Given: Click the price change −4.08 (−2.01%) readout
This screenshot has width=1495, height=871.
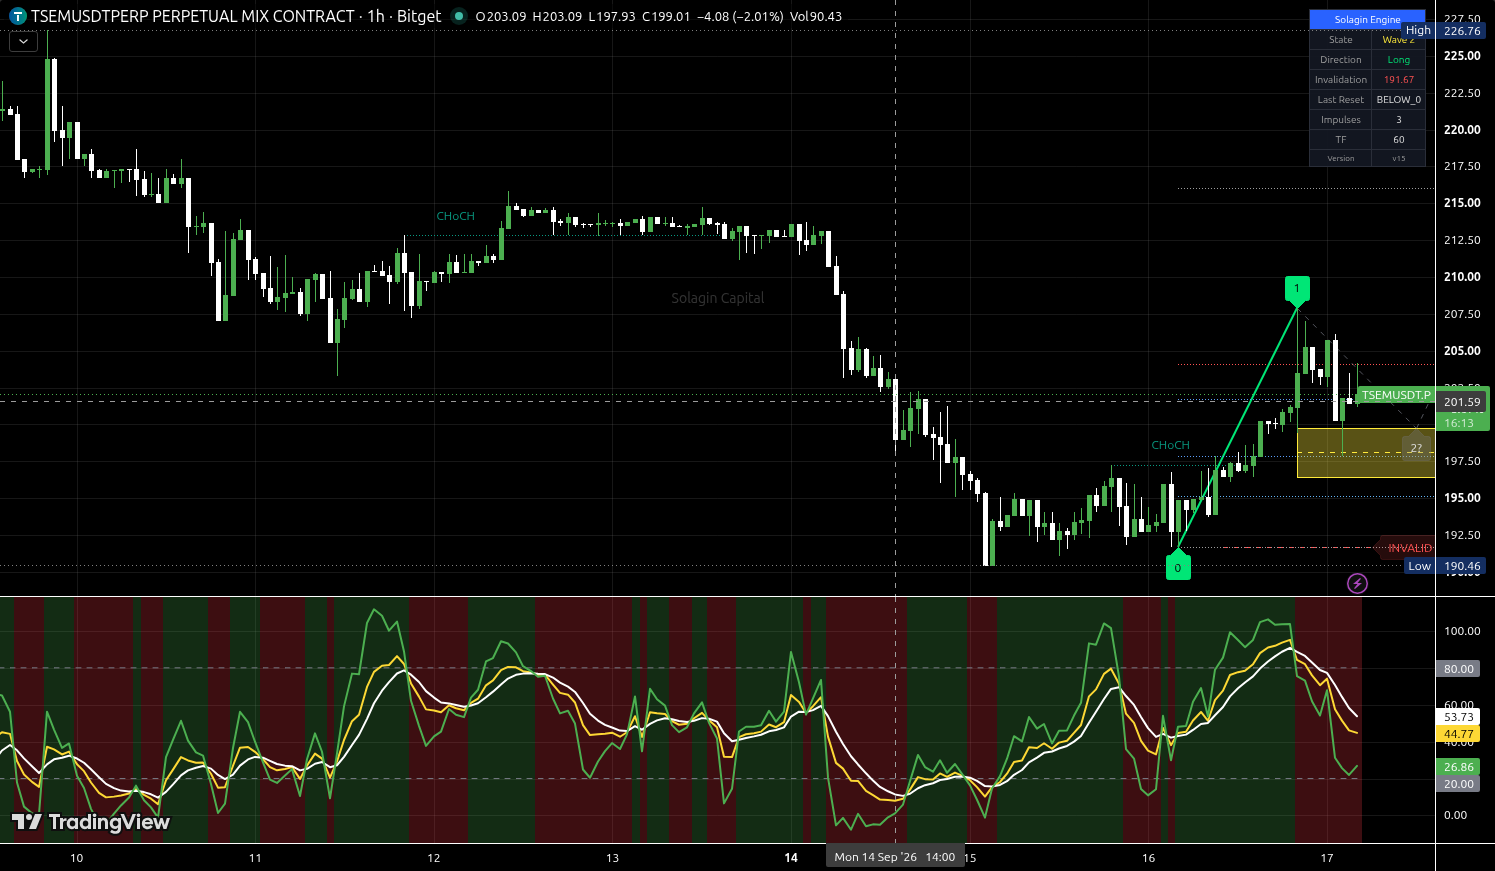Looking at the screenshot, I should click(739, 16).
